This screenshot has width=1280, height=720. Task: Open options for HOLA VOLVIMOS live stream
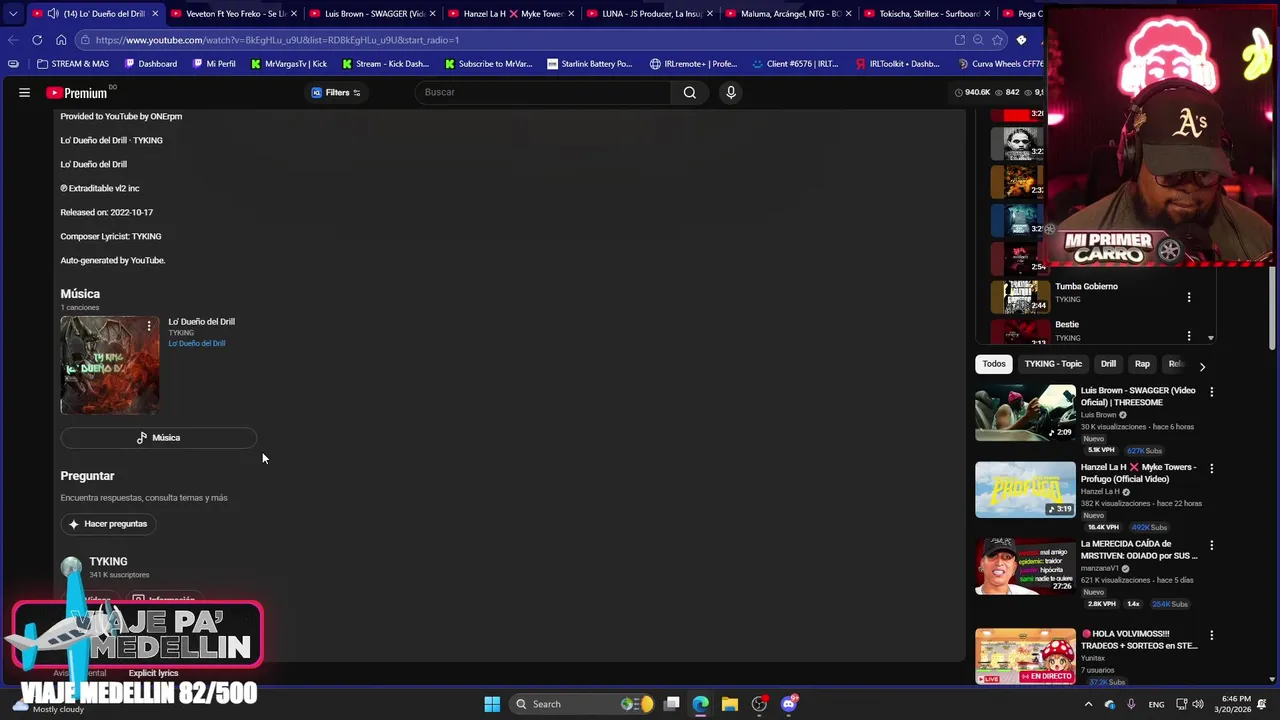pyautogui.click(x=1211, y=635)
